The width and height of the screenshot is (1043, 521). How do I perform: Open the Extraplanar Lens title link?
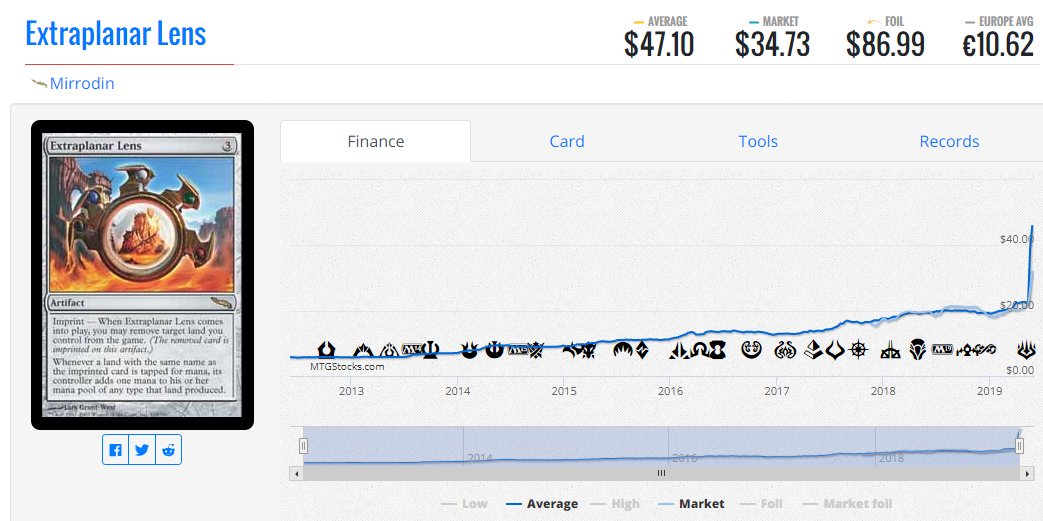pos(116,33)
